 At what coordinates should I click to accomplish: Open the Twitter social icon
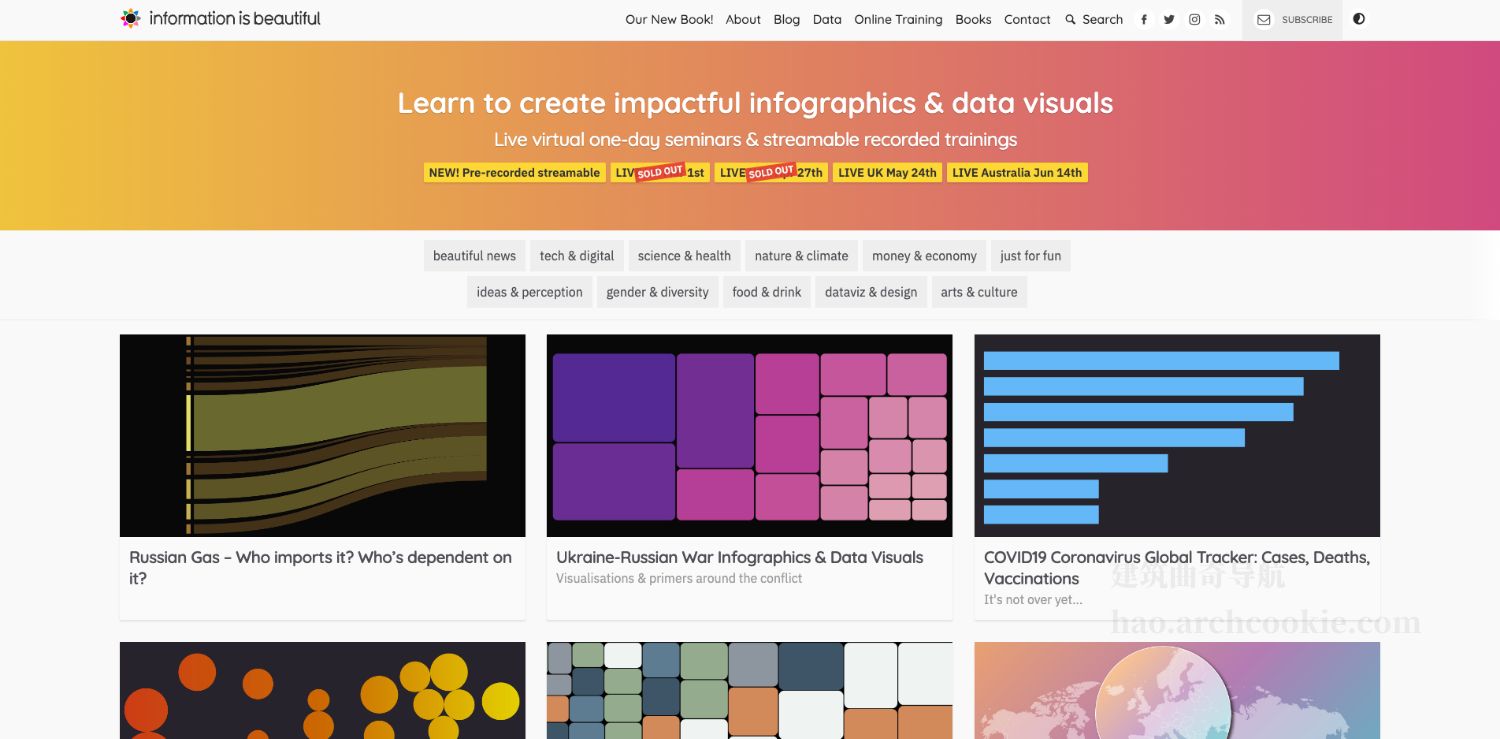pos(1169,20)
